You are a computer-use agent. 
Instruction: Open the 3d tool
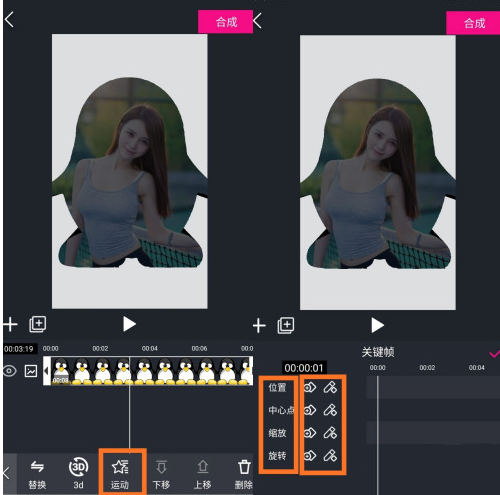[x=78, y=473]
